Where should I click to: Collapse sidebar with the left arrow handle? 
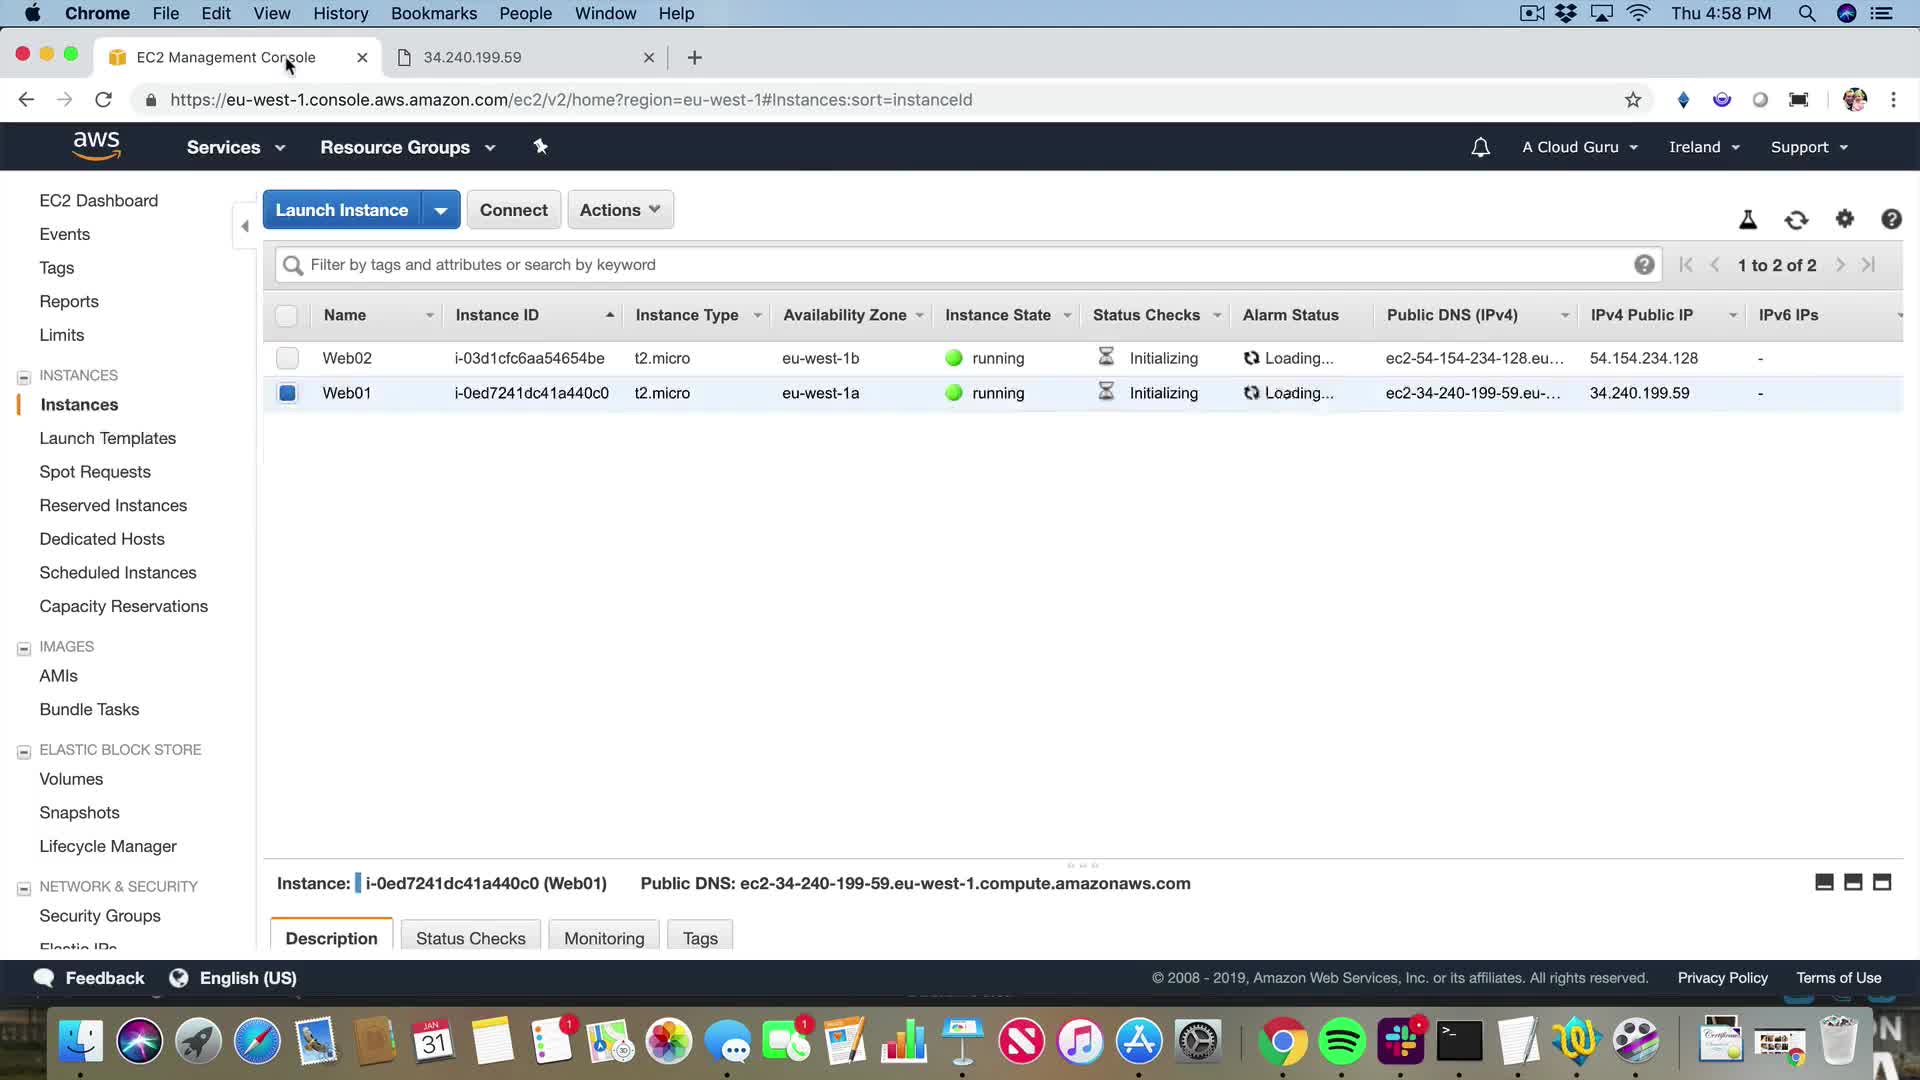[245, 226]
